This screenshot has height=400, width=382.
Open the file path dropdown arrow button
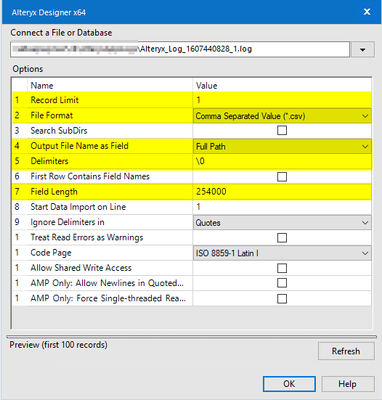pyautogui.click(x=363, y=50)
